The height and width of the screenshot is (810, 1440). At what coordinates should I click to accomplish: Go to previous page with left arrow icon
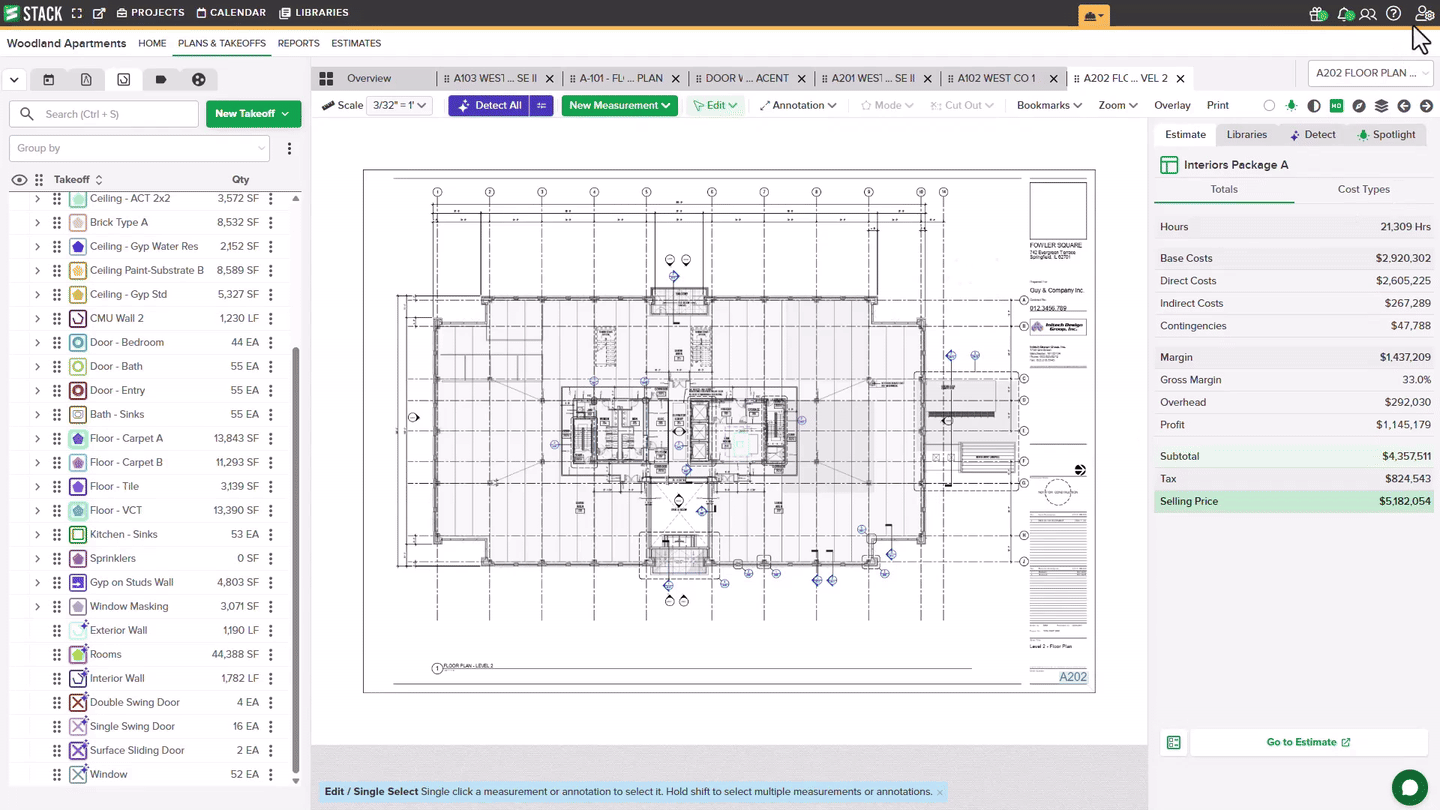(1404, 106)
